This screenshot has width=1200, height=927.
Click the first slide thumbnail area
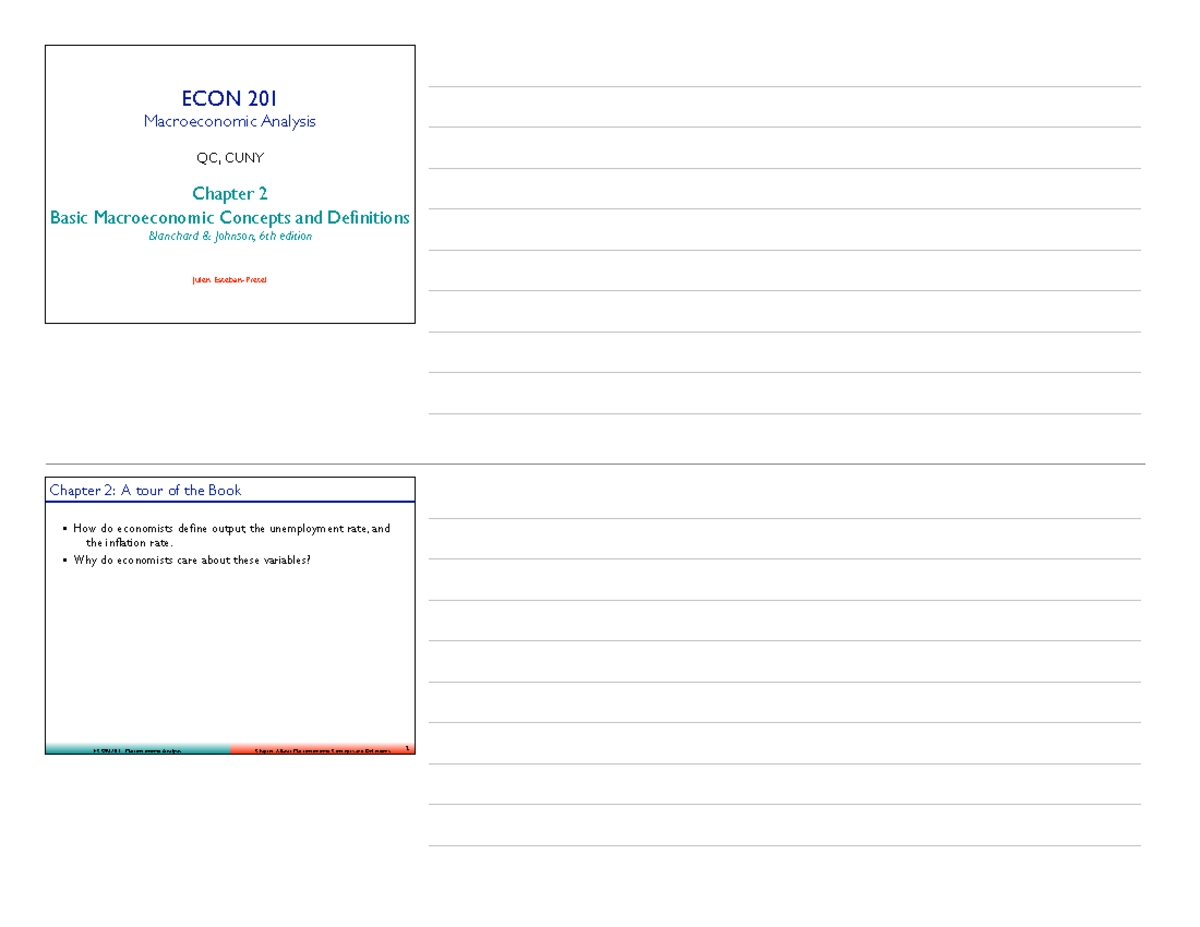point(230,183)
